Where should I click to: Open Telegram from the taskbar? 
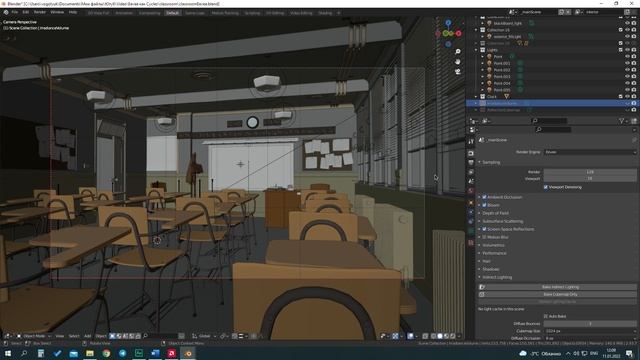point(122,353)
